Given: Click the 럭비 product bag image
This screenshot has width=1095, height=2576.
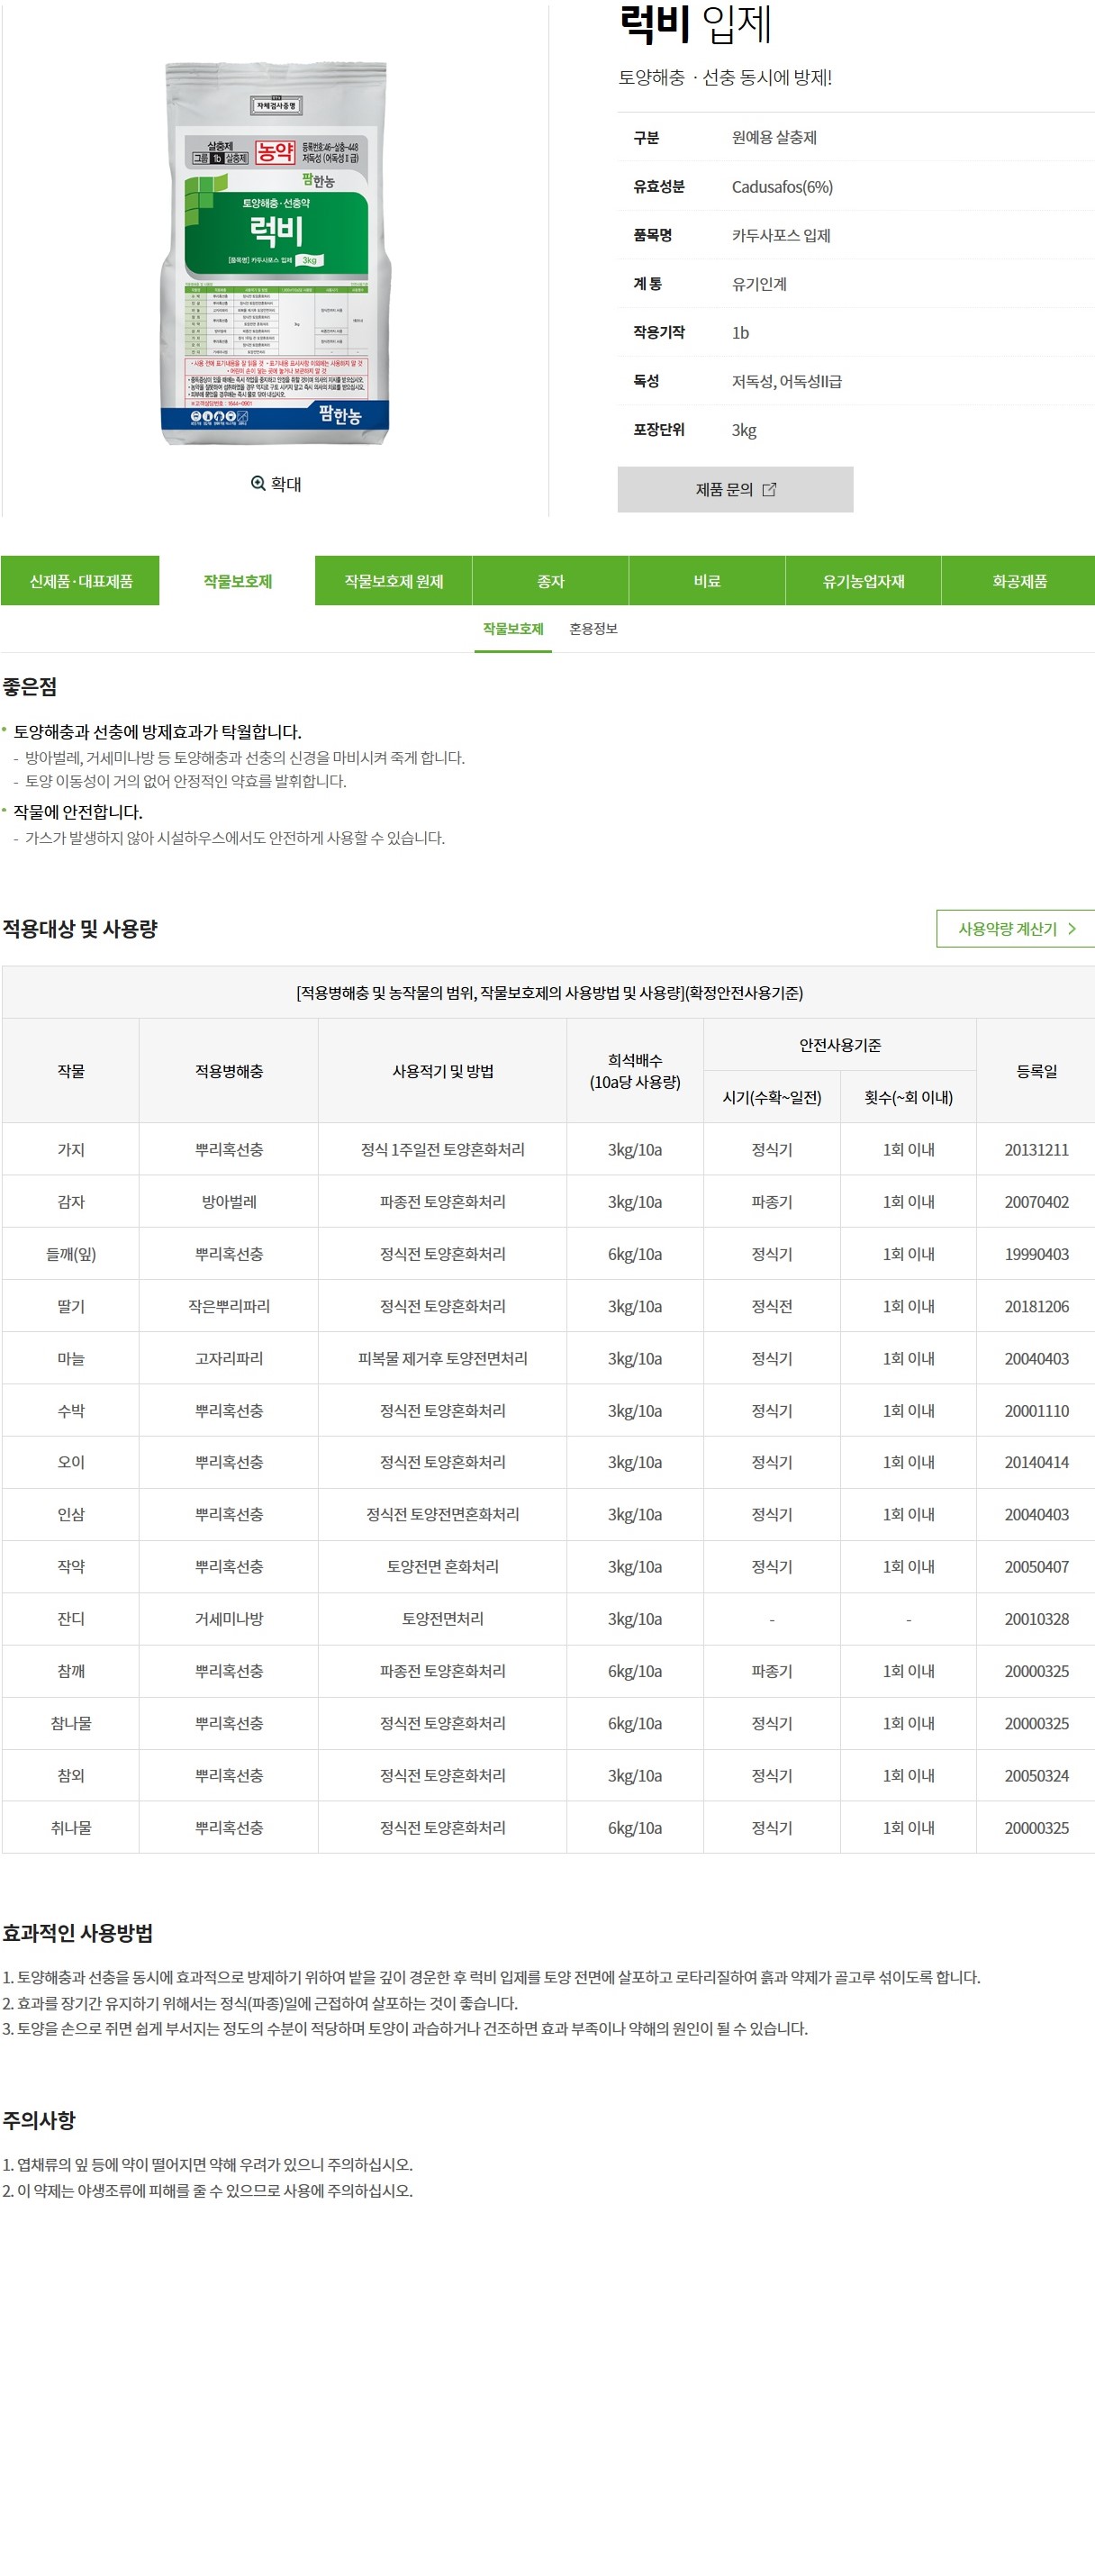Looking at the screenshot, I should point(276,254).
